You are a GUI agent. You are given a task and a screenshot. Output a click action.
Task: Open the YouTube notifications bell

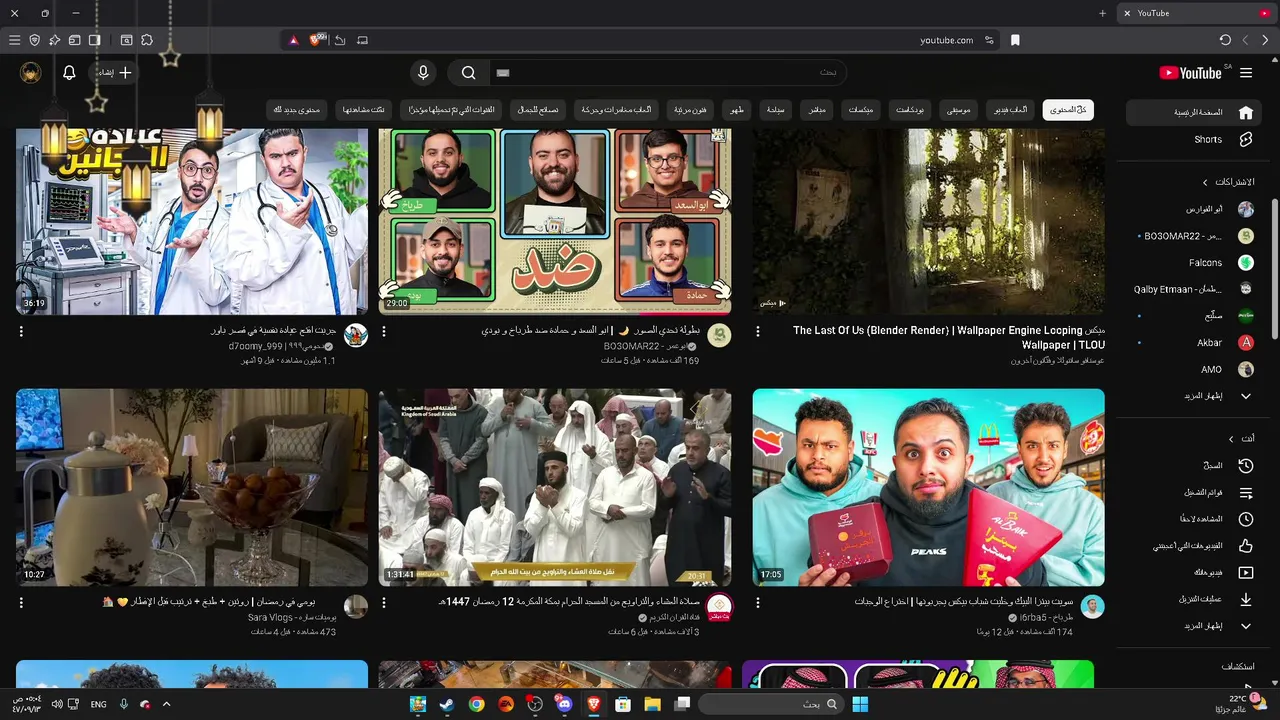69,72
